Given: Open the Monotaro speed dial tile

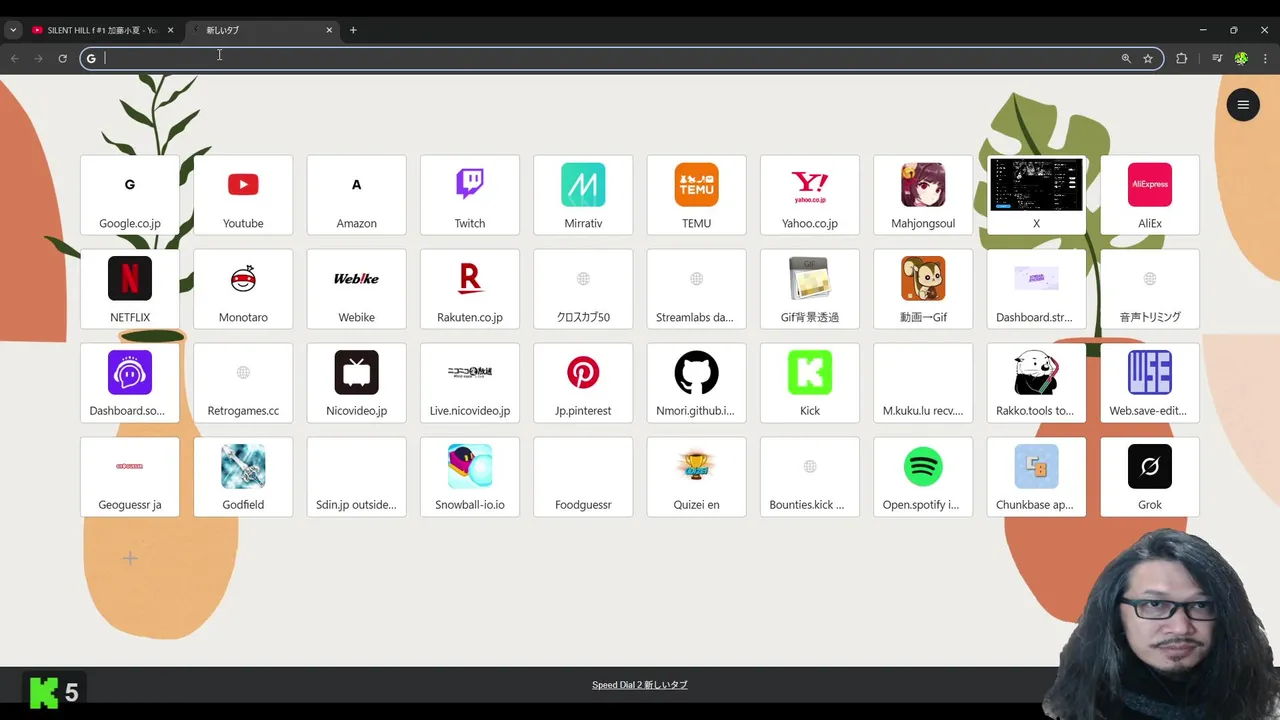Looking at the screenshot, I should coord(243,289).
